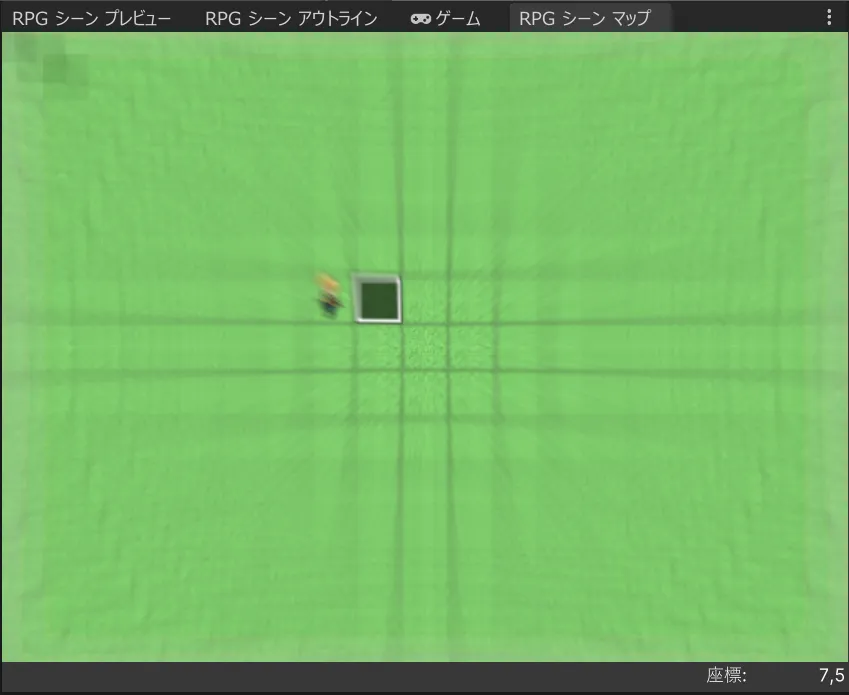Select the map tile directly below the highlighted tile
The image size is (849, 695).
click(x=378, y=347)
